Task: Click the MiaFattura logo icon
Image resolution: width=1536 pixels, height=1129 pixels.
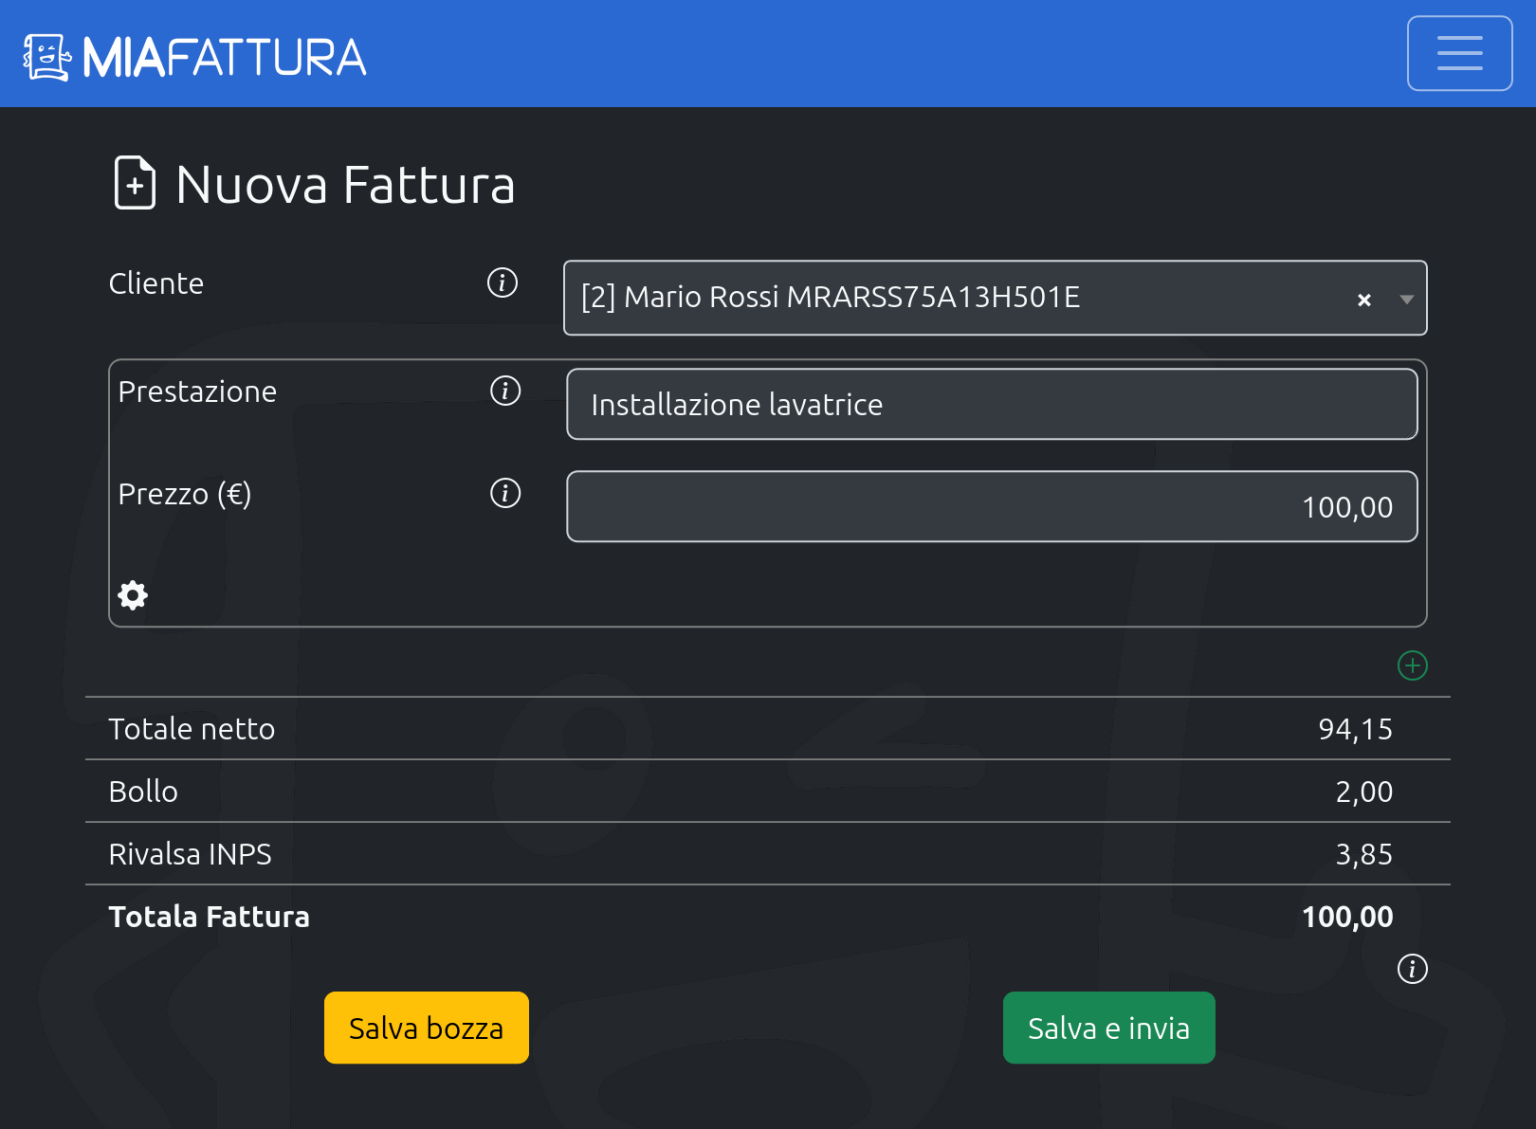Action: (47, 55)
